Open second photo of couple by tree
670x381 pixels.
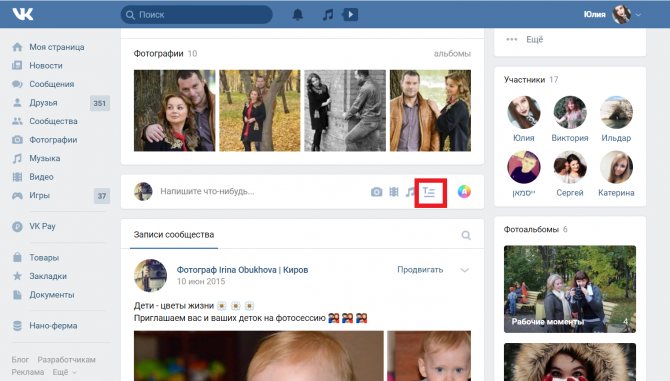260,110
